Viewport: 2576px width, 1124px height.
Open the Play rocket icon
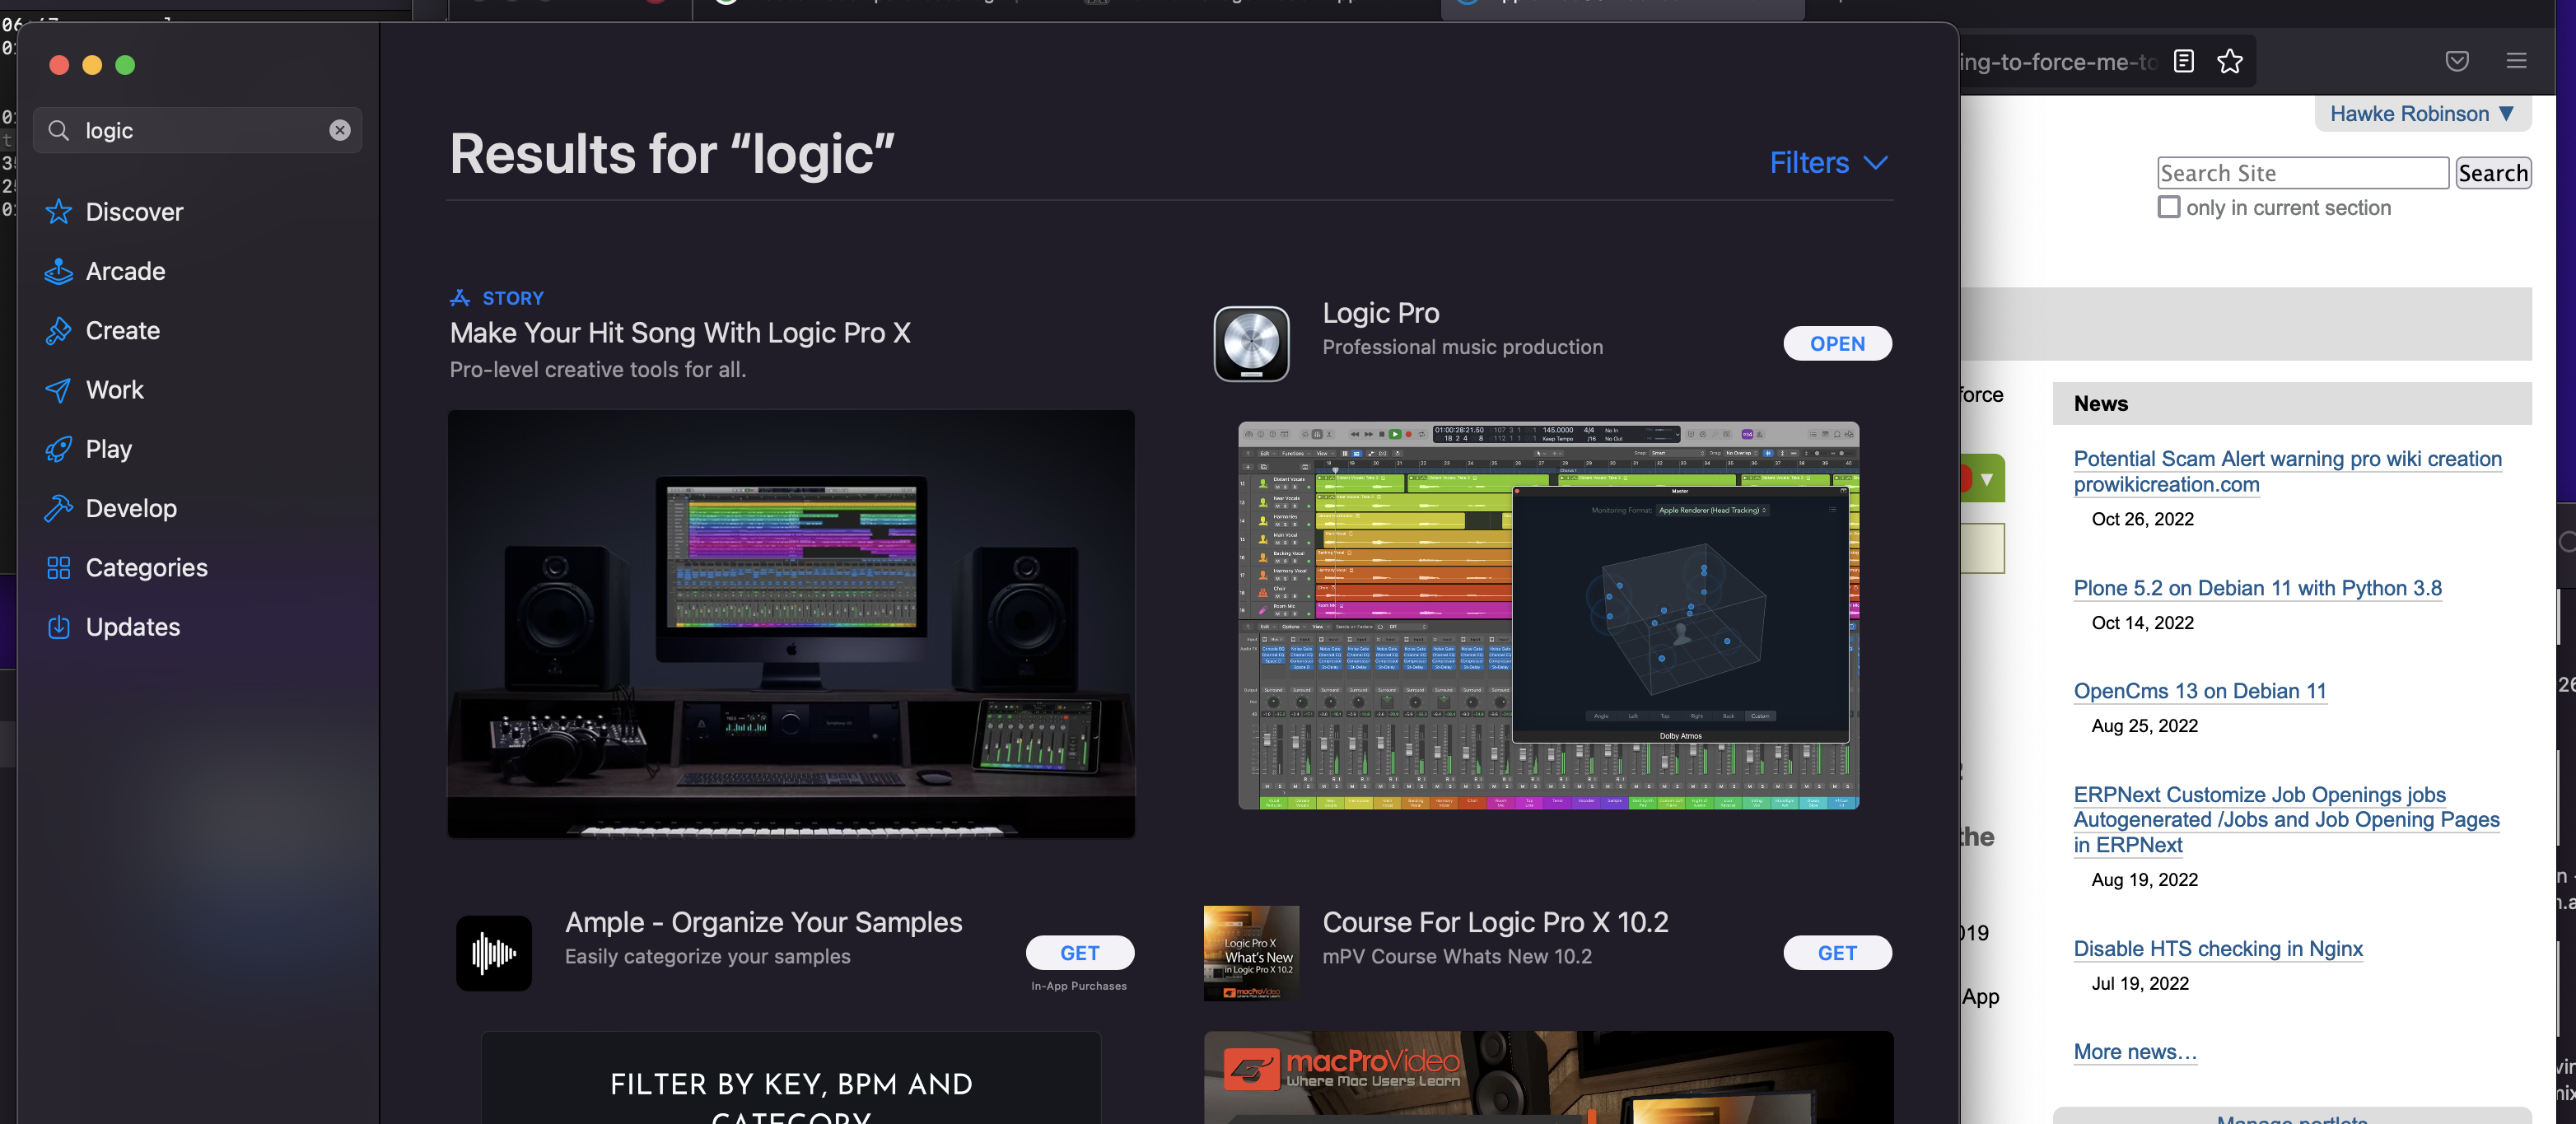point(58,449)
